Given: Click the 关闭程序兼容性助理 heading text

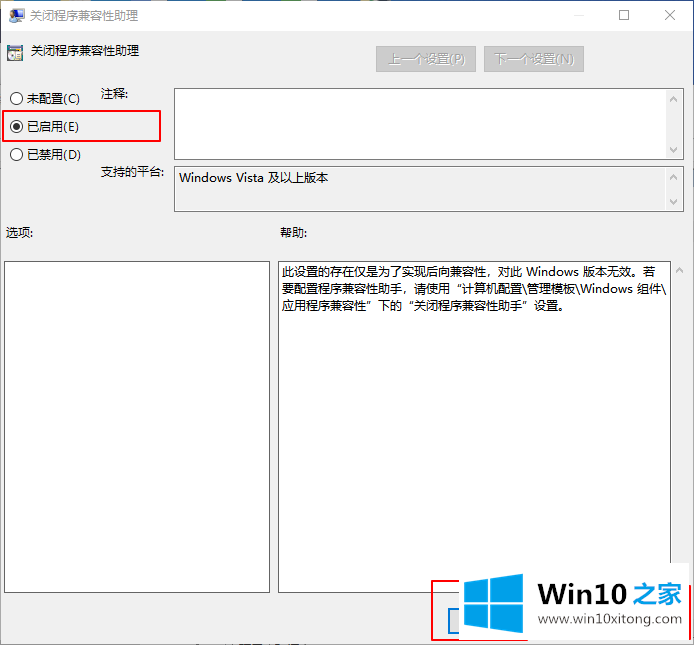Looking at the screenshot, I should (x=85, y=51).
